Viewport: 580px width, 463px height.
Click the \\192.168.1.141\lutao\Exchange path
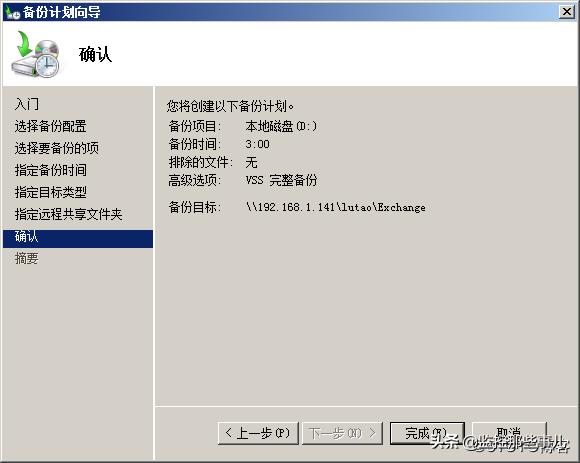point(336,207)
